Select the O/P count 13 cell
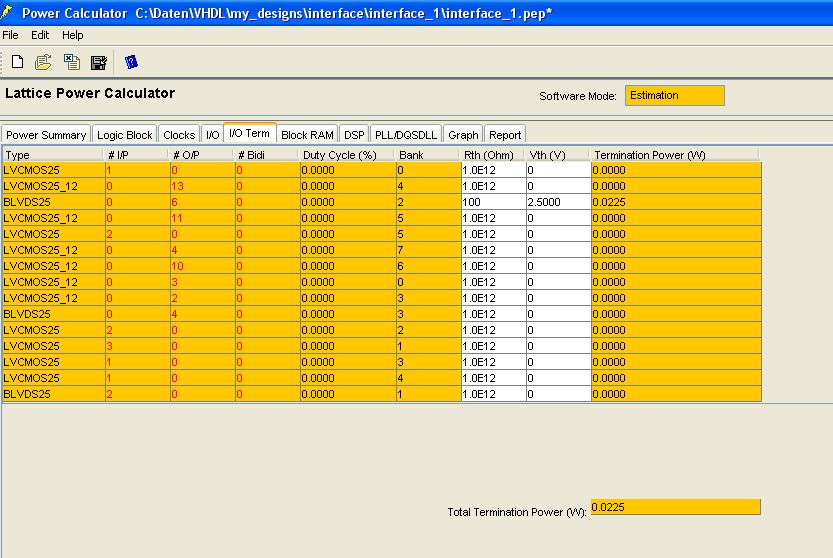The image size is (833, 558). pyautogui.click(x=203, y=186)
